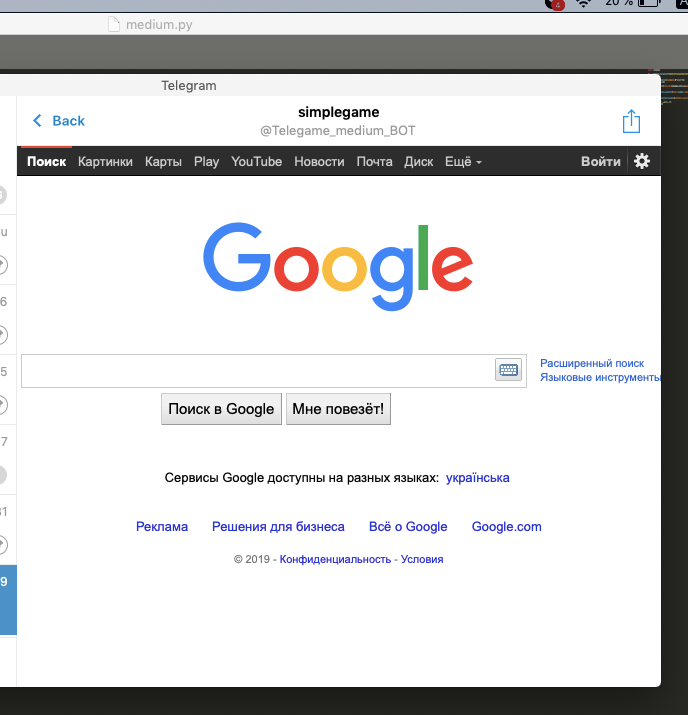Click the Поиск в Google button
This screenshot has height=715, width=688.
point(221,409)
